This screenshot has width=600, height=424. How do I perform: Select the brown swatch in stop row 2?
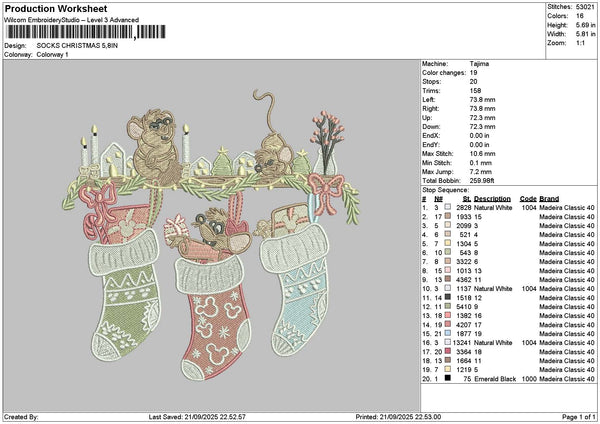(x=447, y=216)
